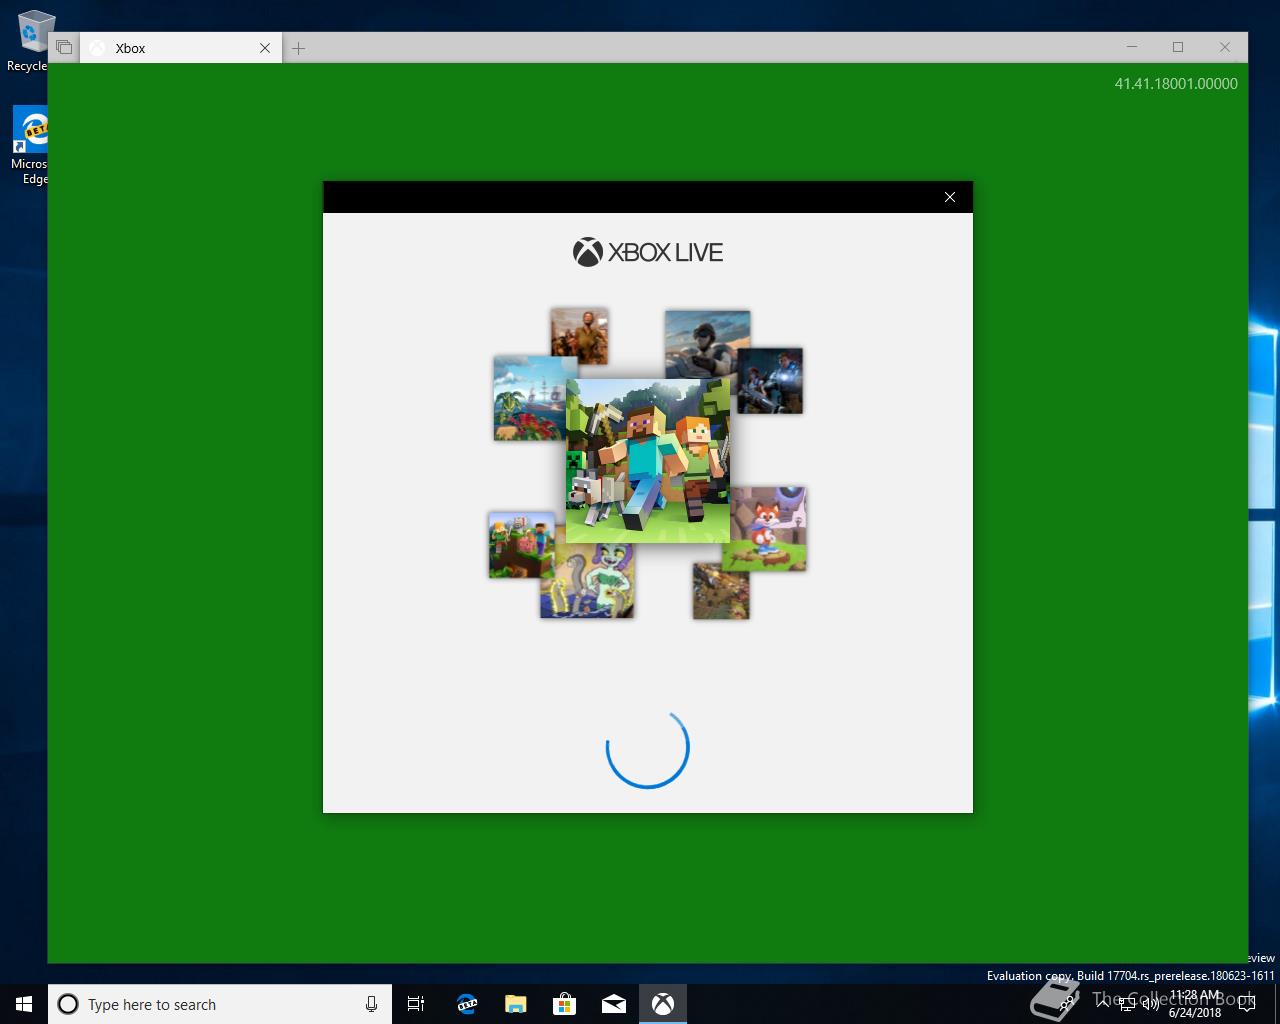Minimize the Xbox window

click(x=1132, y=47)
